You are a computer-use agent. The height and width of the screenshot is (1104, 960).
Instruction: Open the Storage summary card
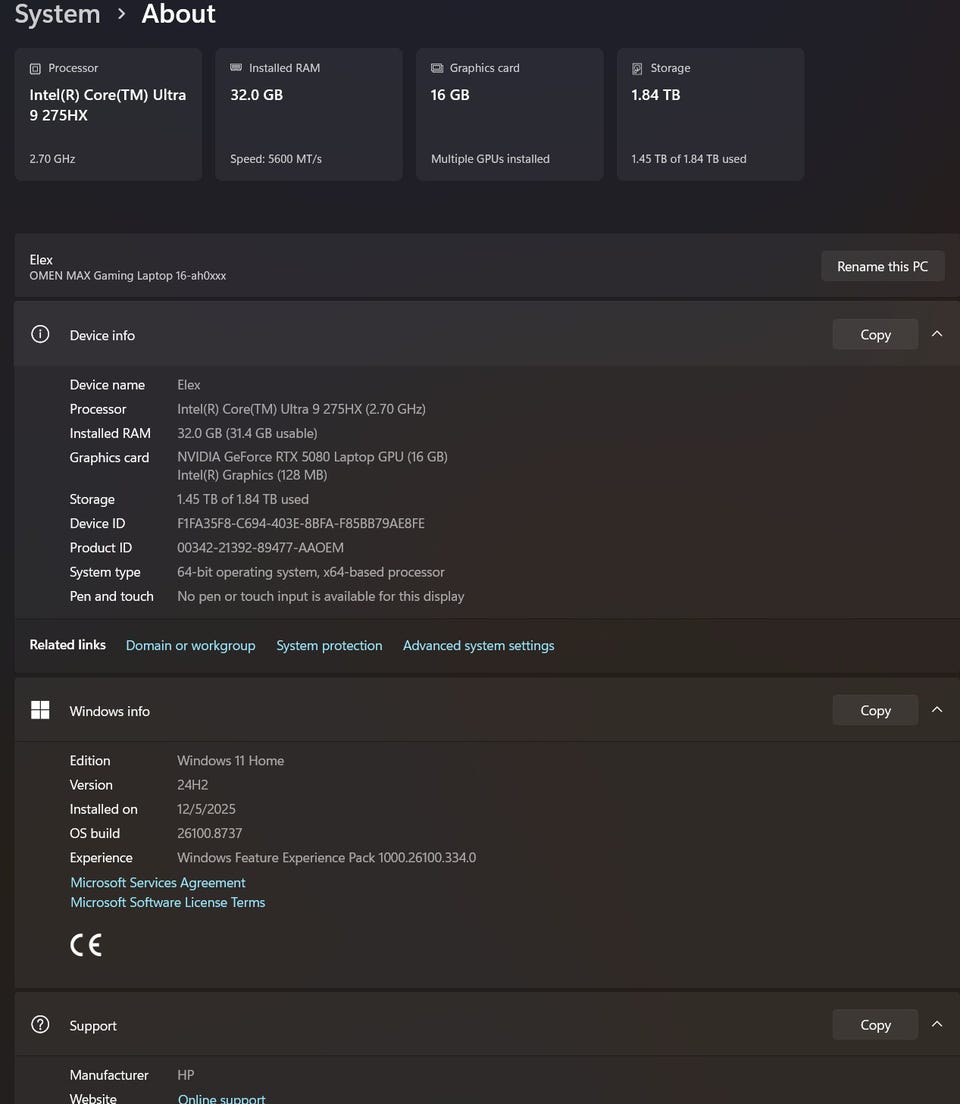point(711,114)
